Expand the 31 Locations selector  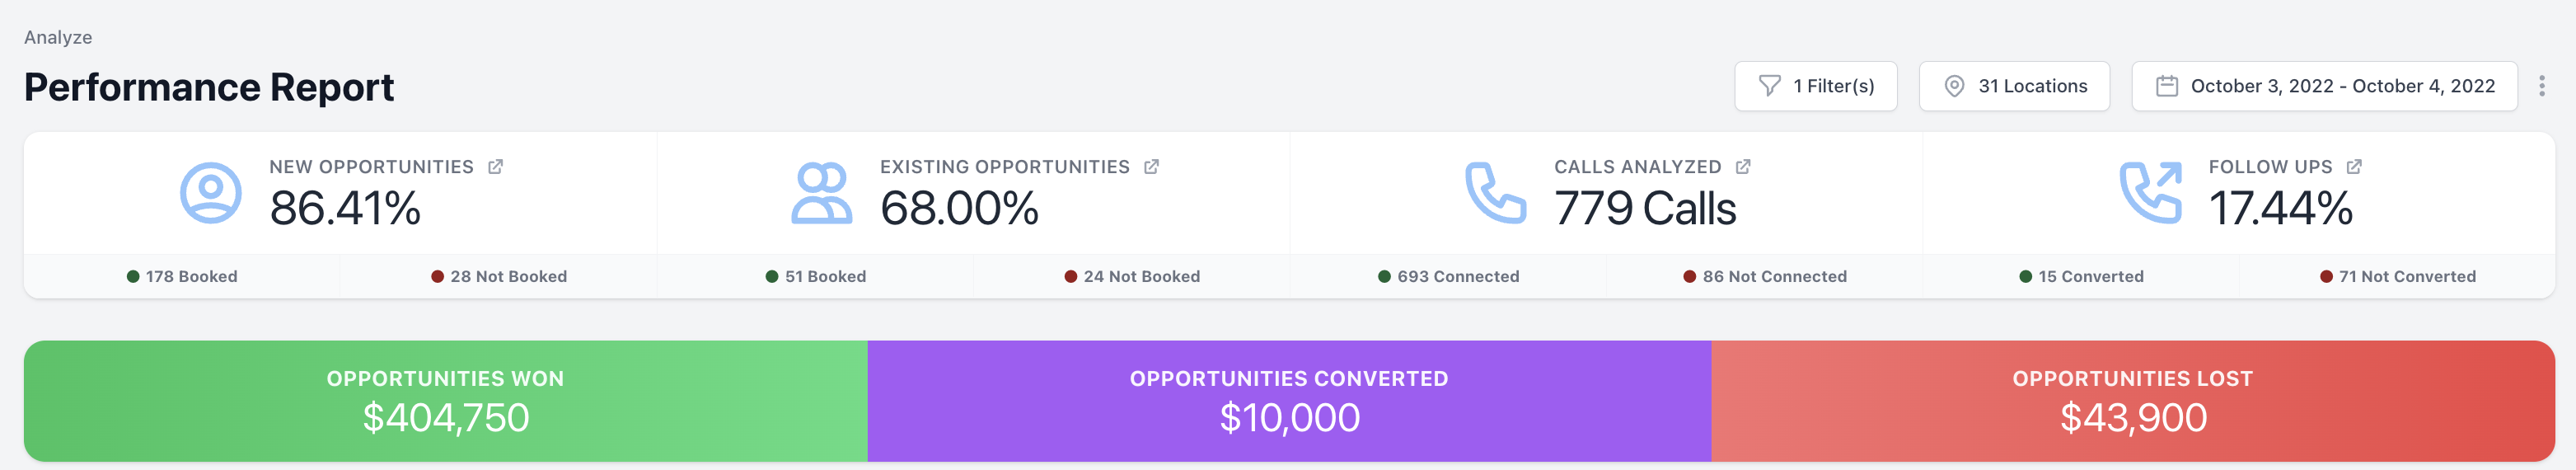pyautogui.click(x=2014, y=86)
